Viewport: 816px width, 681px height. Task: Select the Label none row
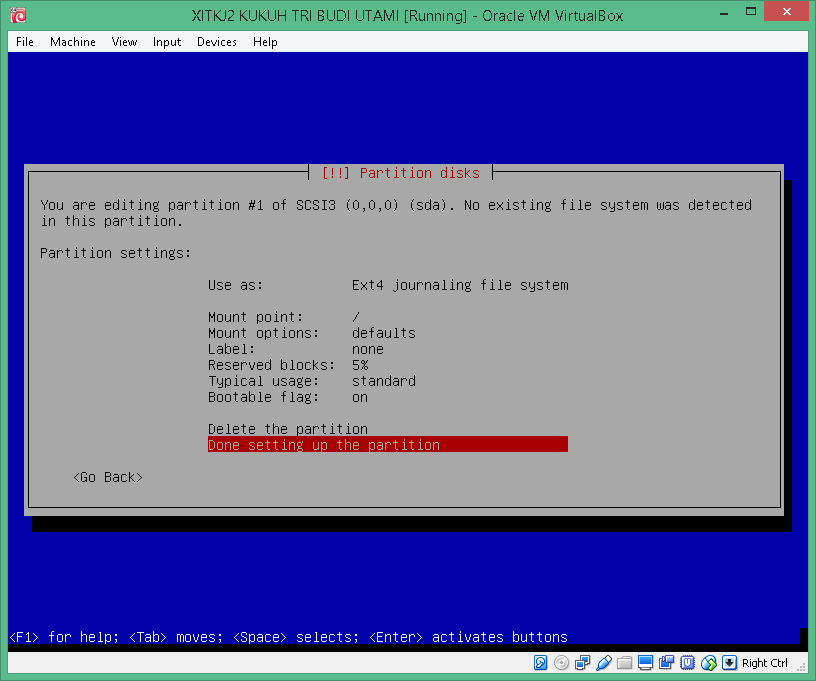296,349
